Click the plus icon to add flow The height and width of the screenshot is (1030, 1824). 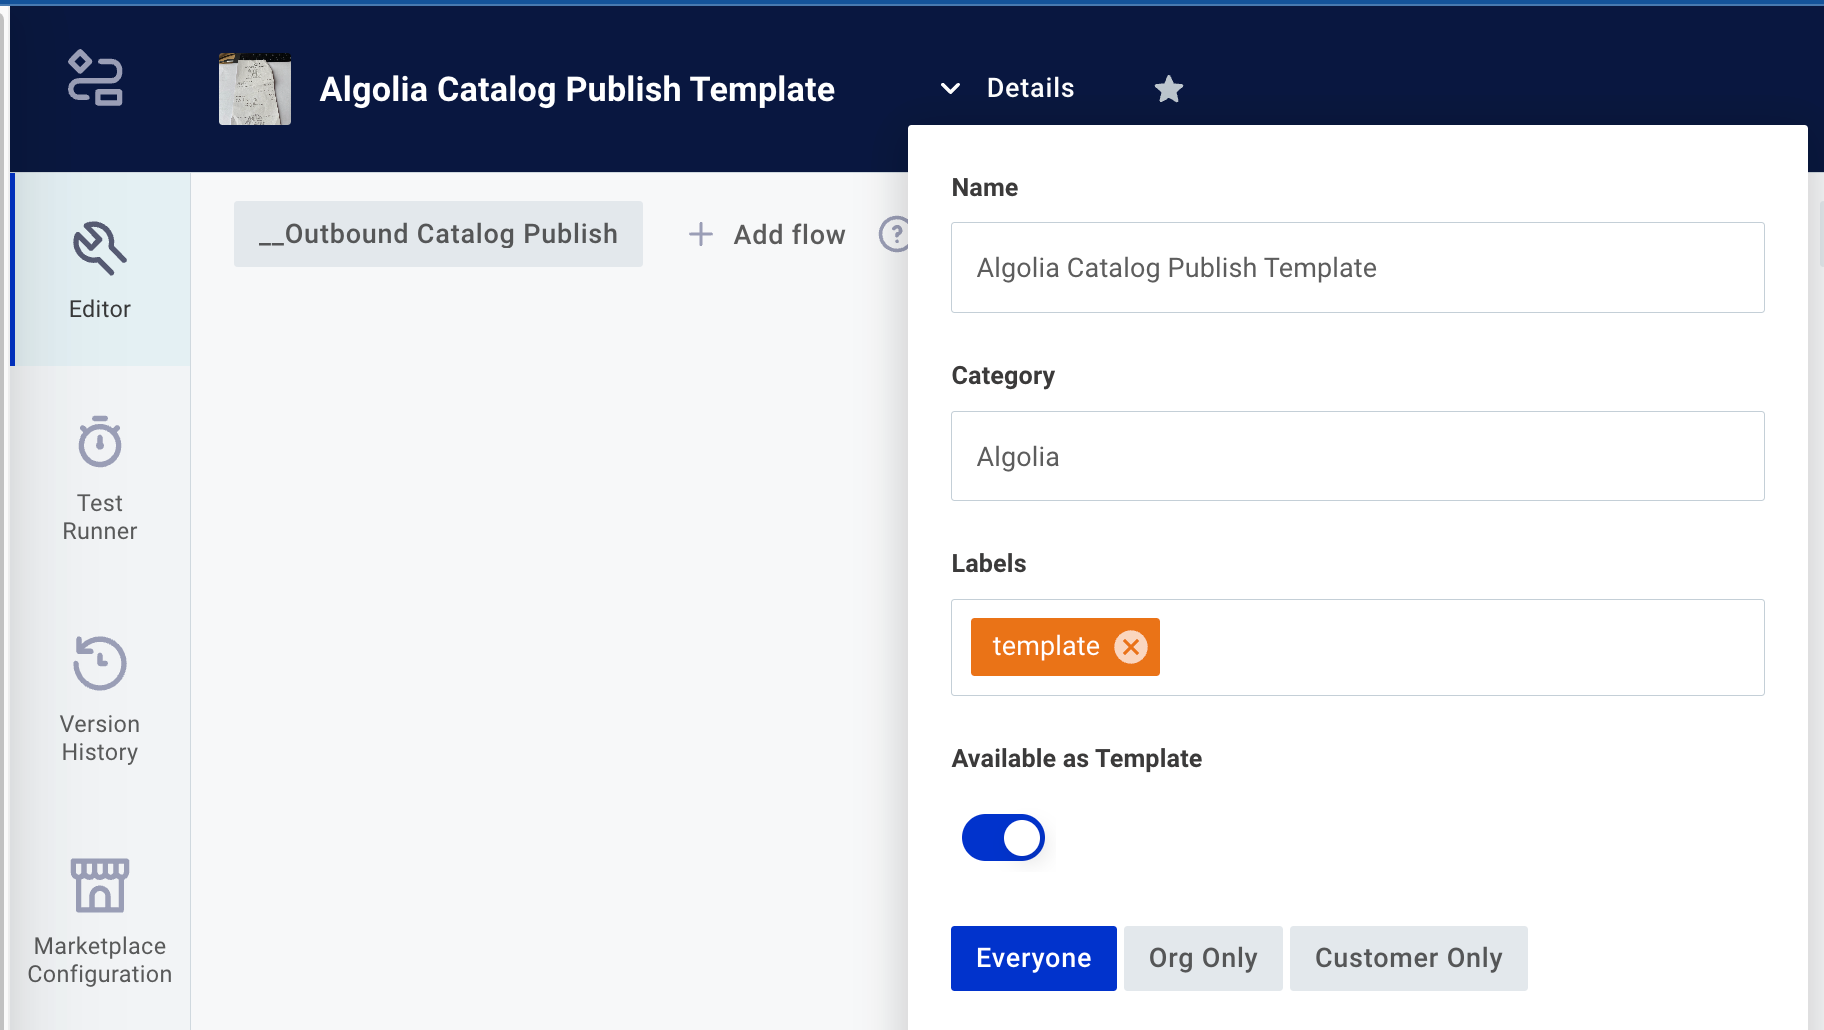point(701,234)
